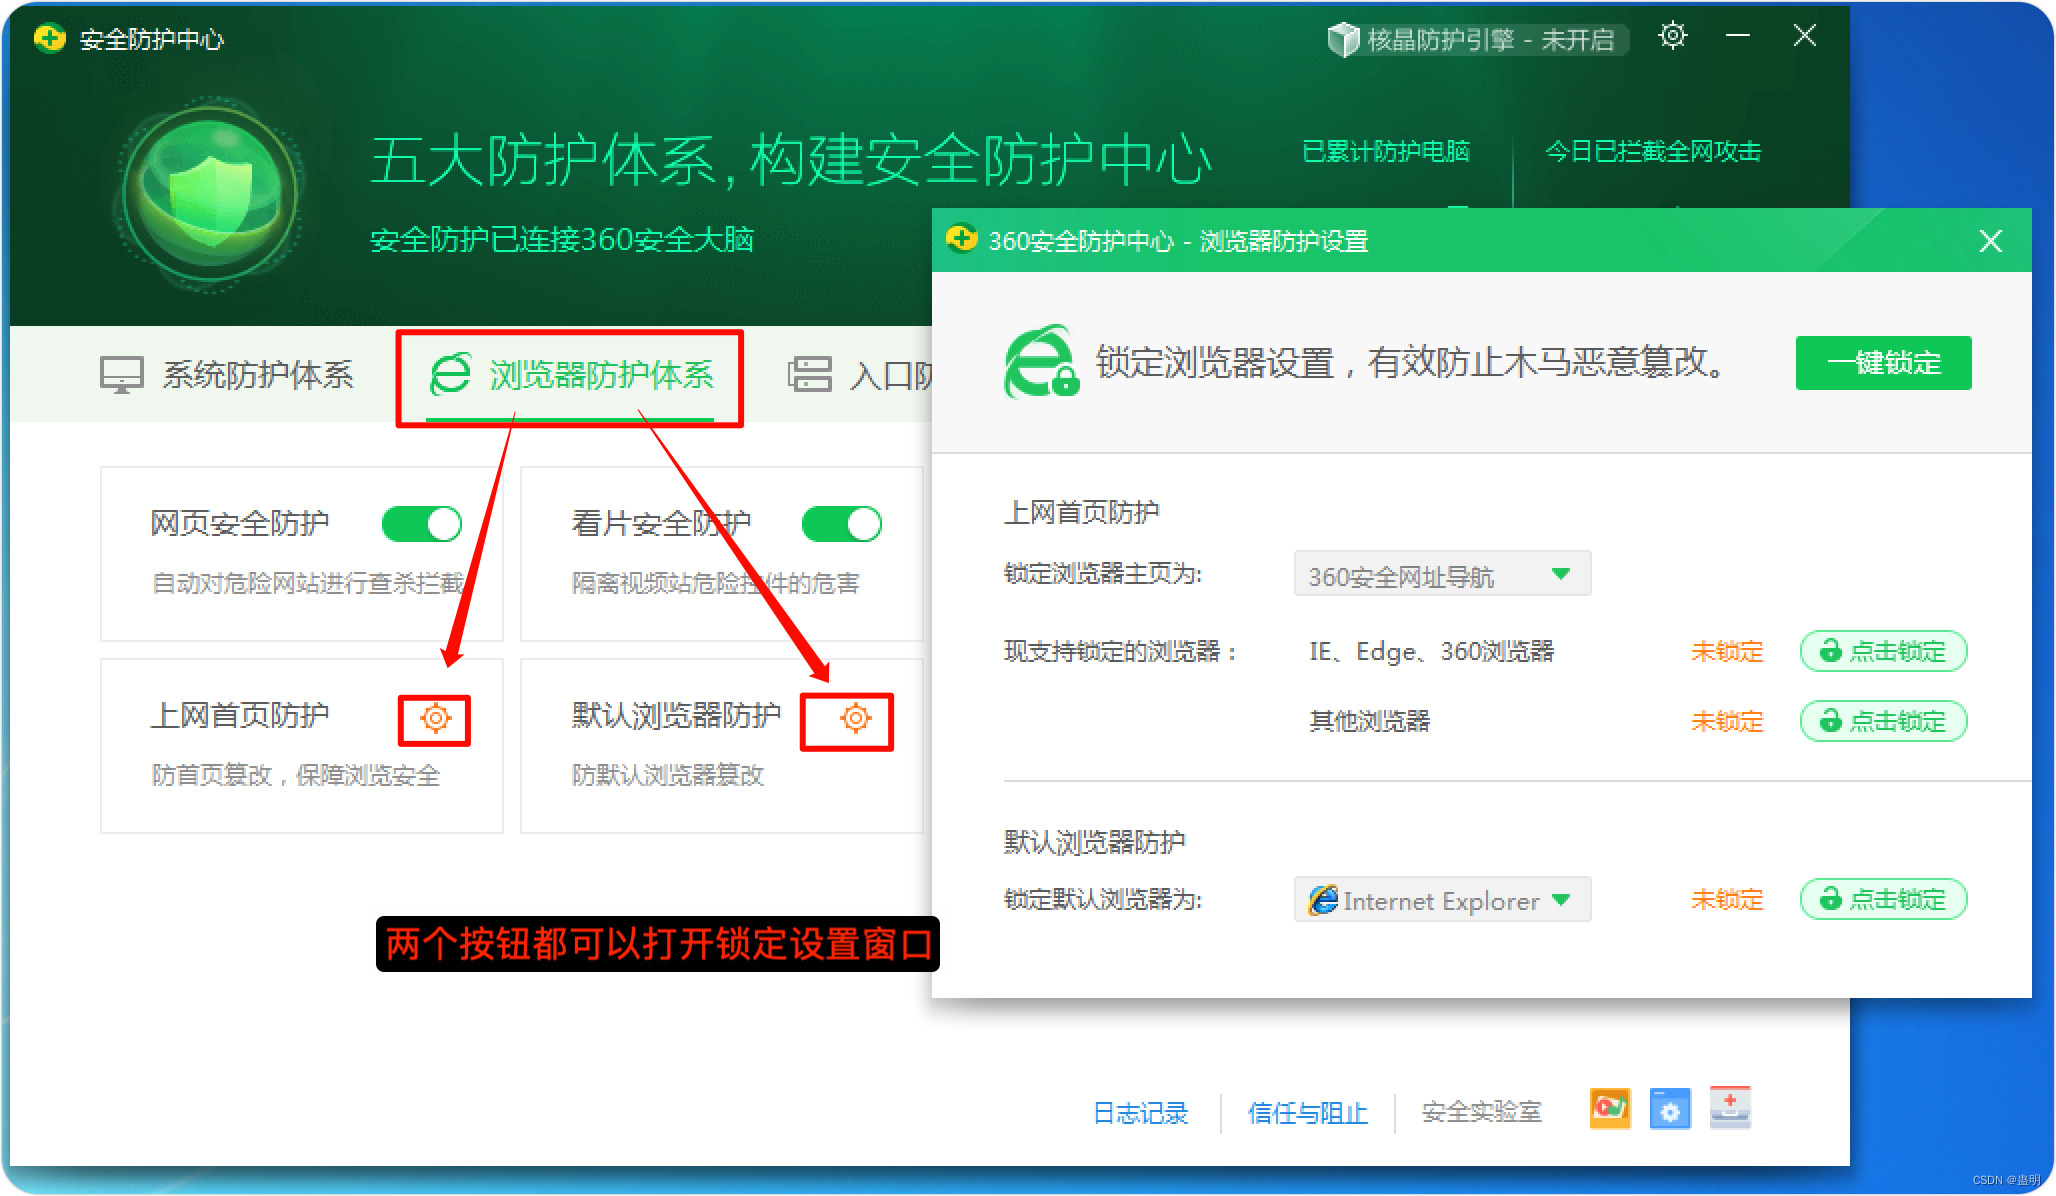Screen dimensions: 2056x1196
Task: Open the blue gear tool icon at bottom
Action: pos(1670,1109)
